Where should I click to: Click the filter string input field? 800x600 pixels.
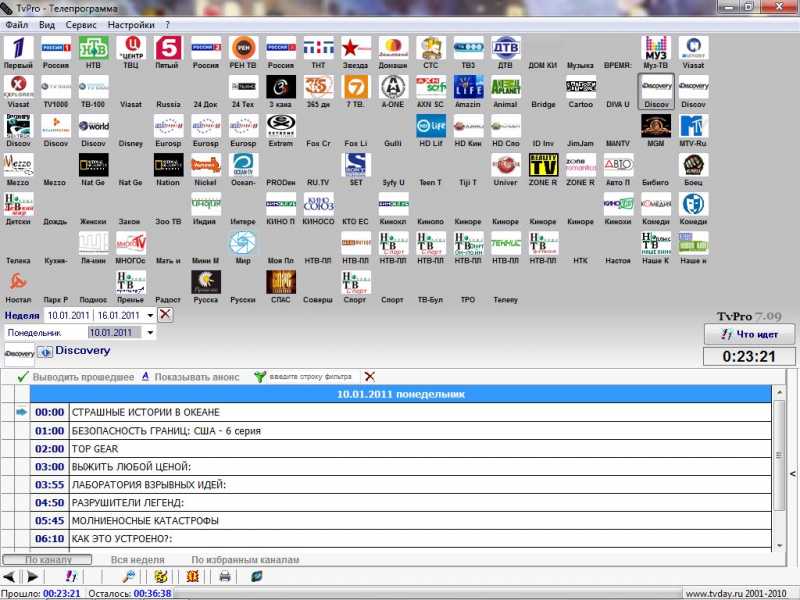(310, 377)
